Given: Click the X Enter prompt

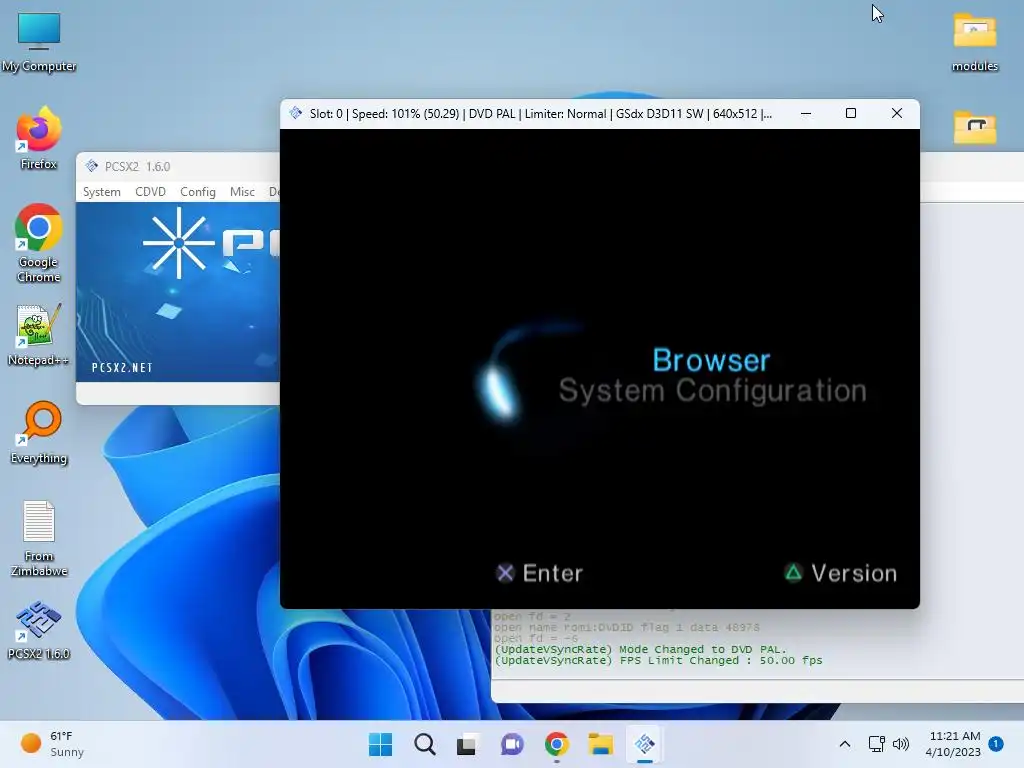Looking at the screenshot, I should [x=539, y=573].
